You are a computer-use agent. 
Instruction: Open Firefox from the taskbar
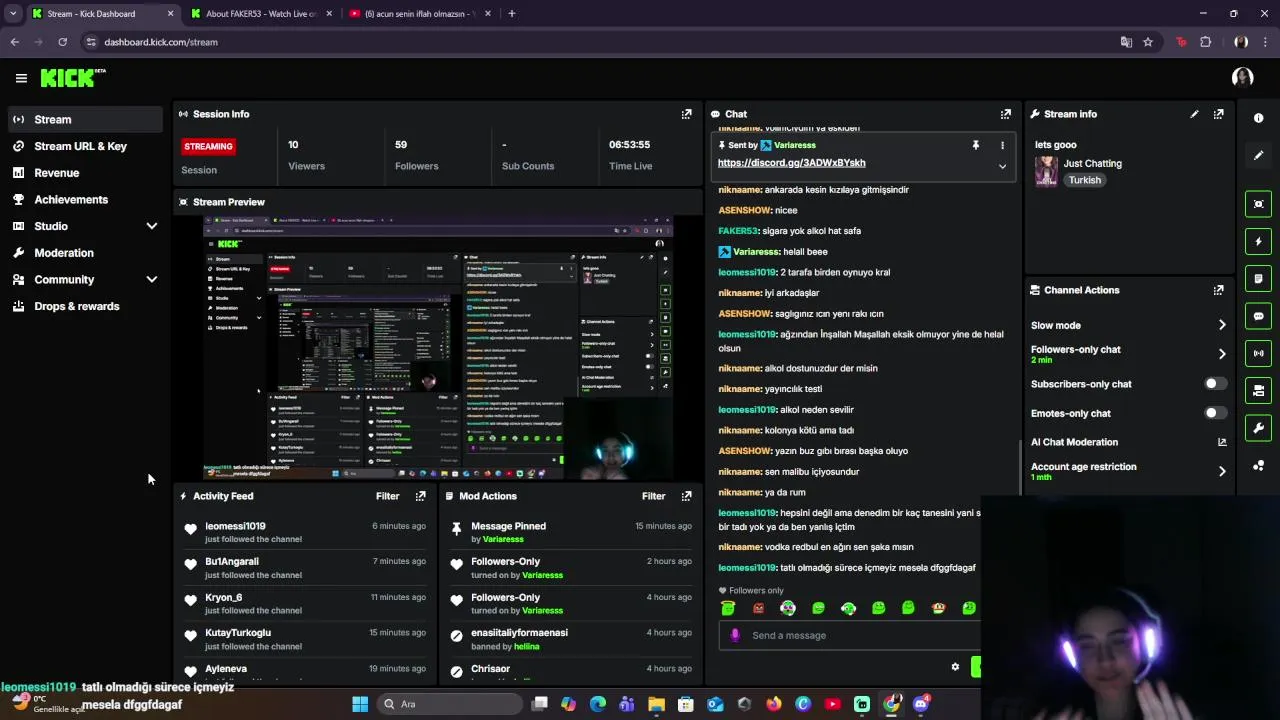774,704
